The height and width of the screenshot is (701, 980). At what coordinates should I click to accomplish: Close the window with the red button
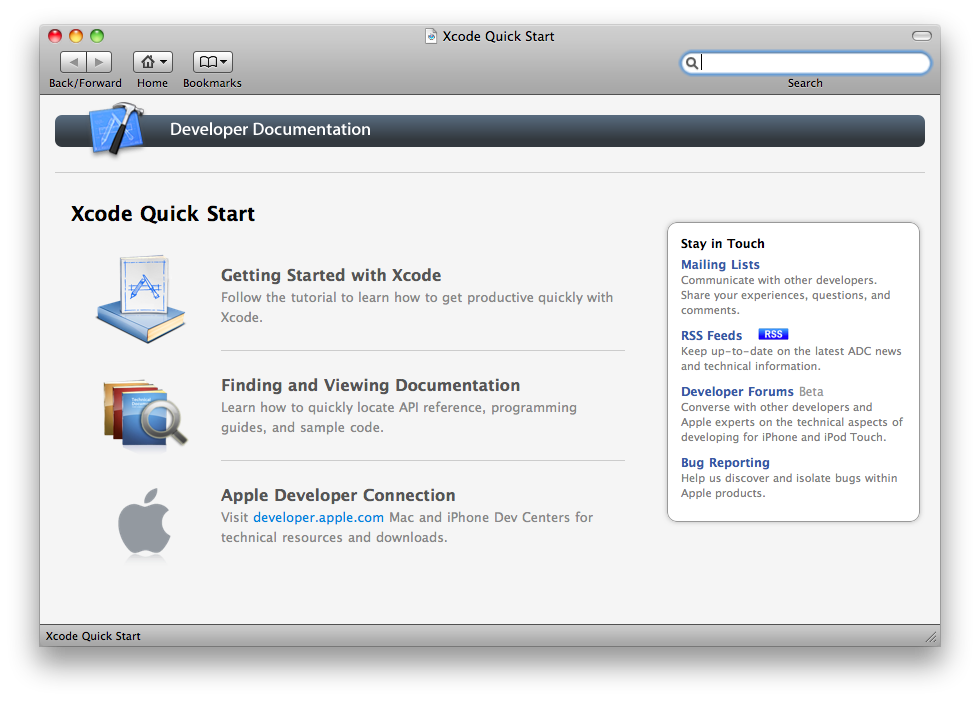coord(55,36)
